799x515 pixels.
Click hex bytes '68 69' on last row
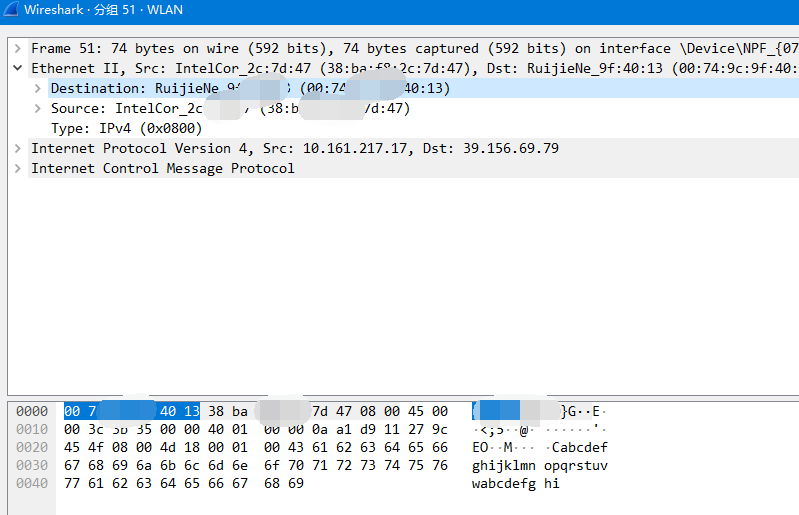(x=284, y=483)
